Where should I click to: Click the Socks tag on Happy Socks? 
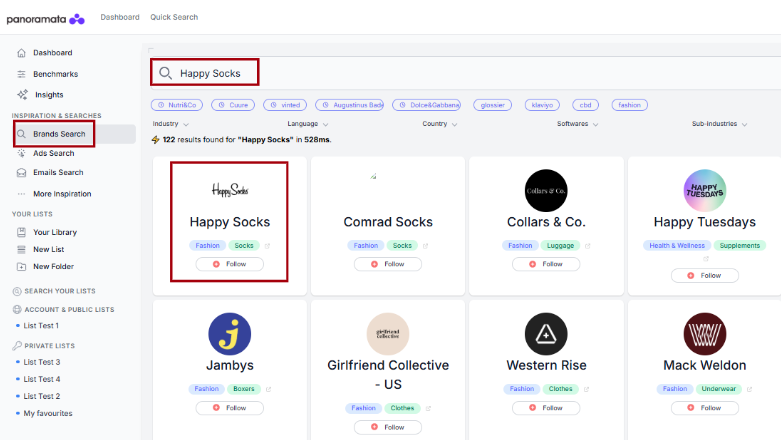coord(244,246)
